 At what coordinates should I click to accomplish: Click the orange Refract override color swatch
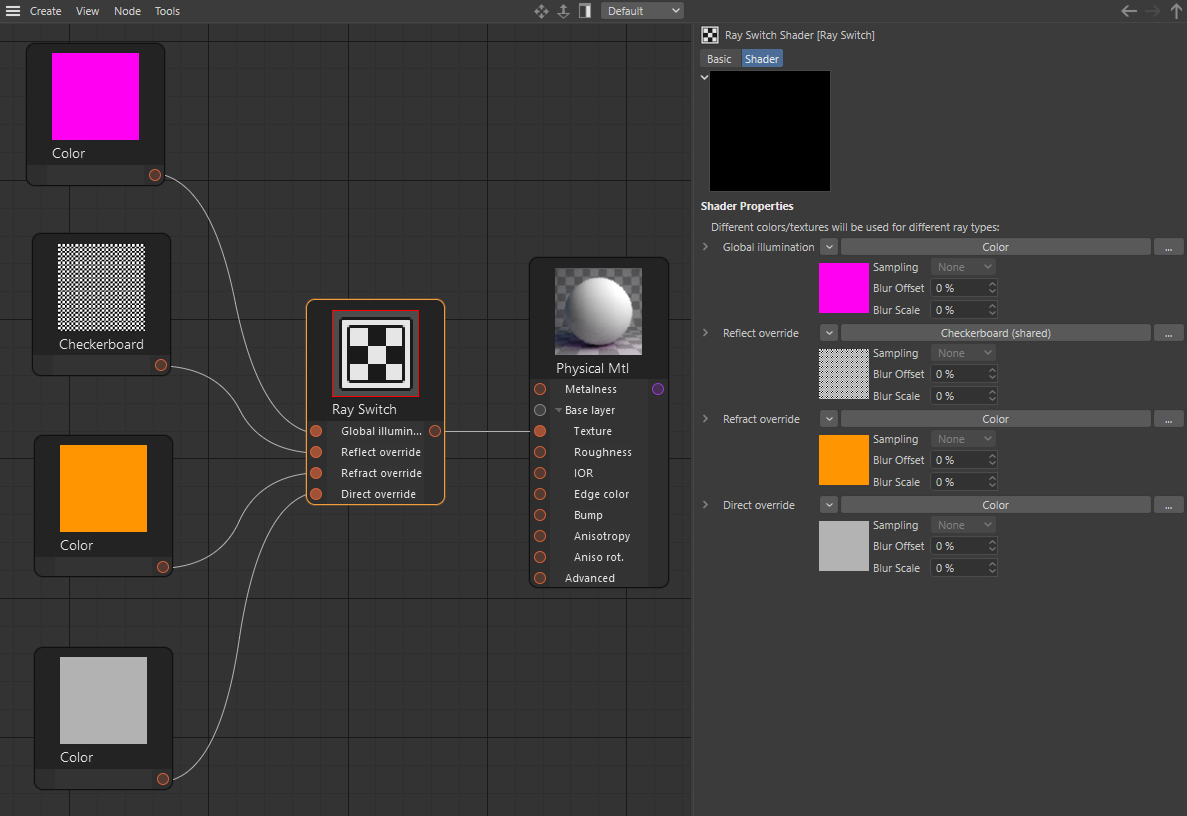click(x=843, y=460)
